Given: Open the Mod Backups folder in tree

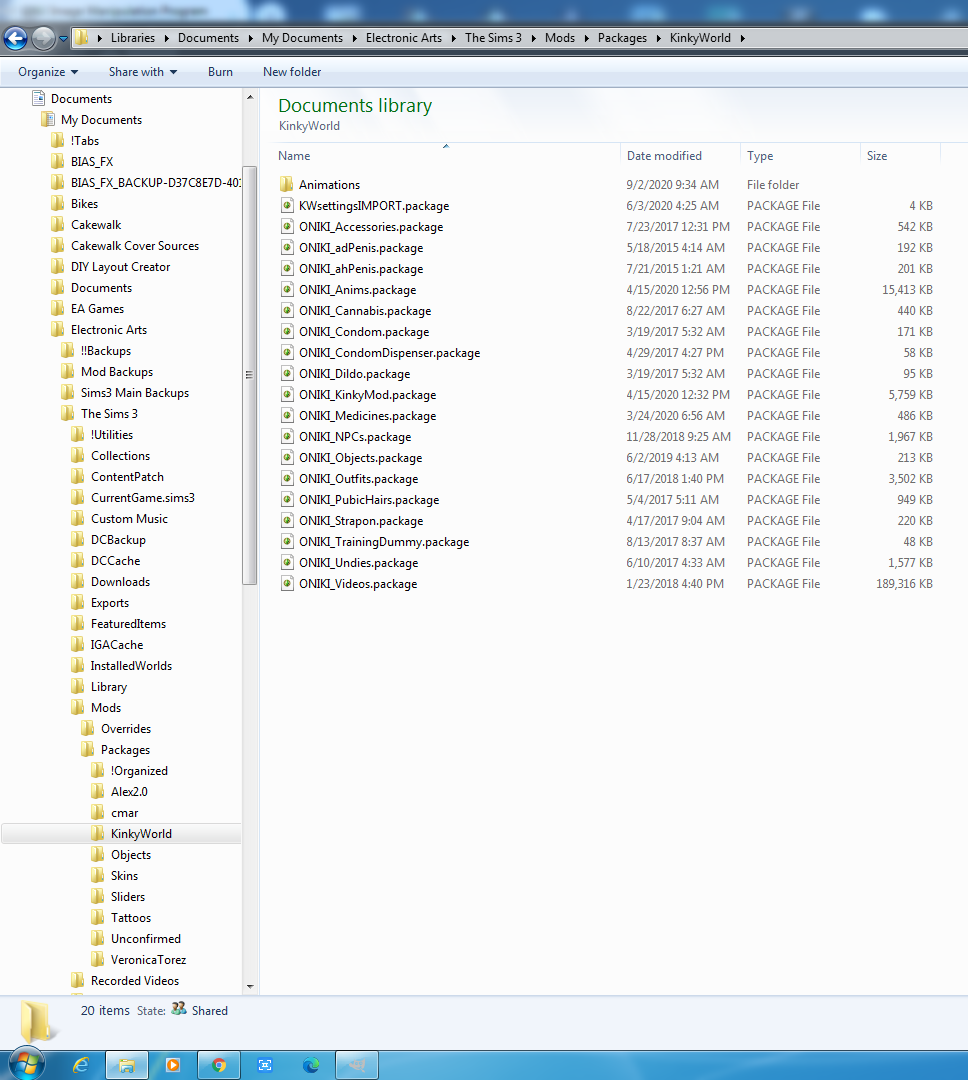Looking at the screenshot, I should tap(117, 372).
